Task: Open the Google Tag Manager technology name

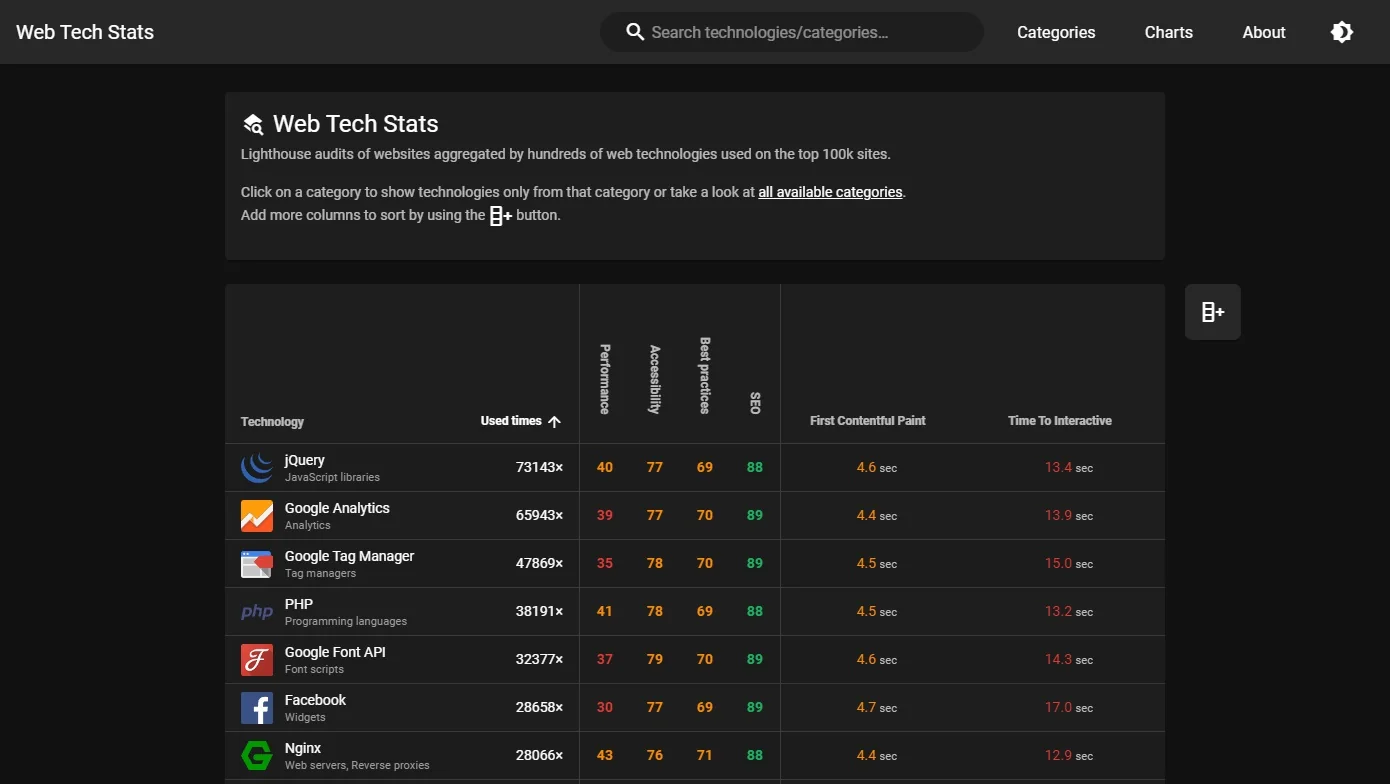Action: coord(349,556)
